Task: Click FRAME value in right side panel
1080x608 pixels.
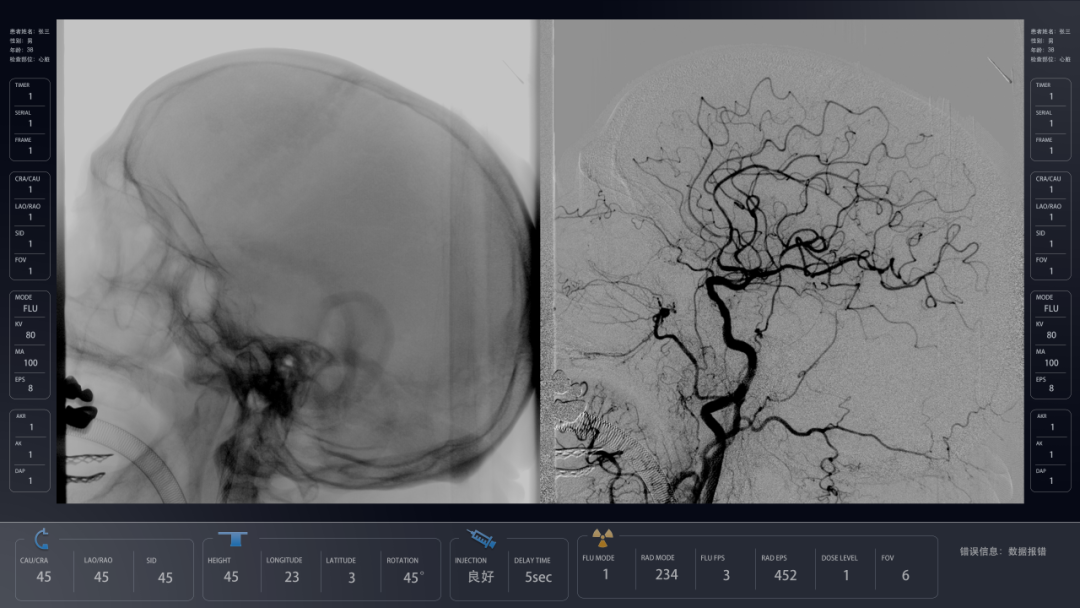Action: point(1051,150)
